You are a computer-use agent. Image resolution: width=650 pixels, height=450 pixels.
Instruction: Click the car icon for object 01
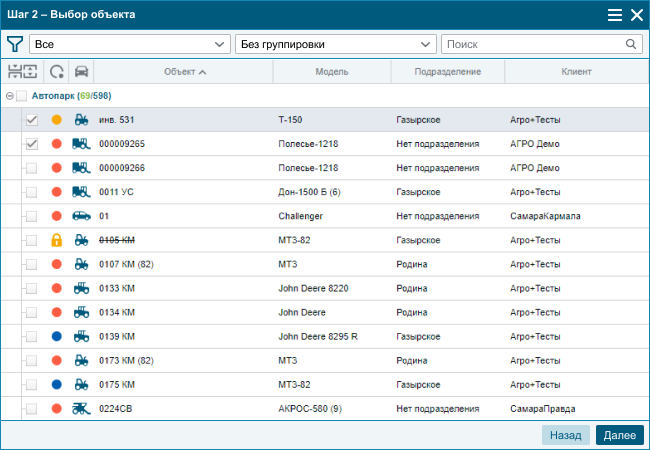point(82,216)
